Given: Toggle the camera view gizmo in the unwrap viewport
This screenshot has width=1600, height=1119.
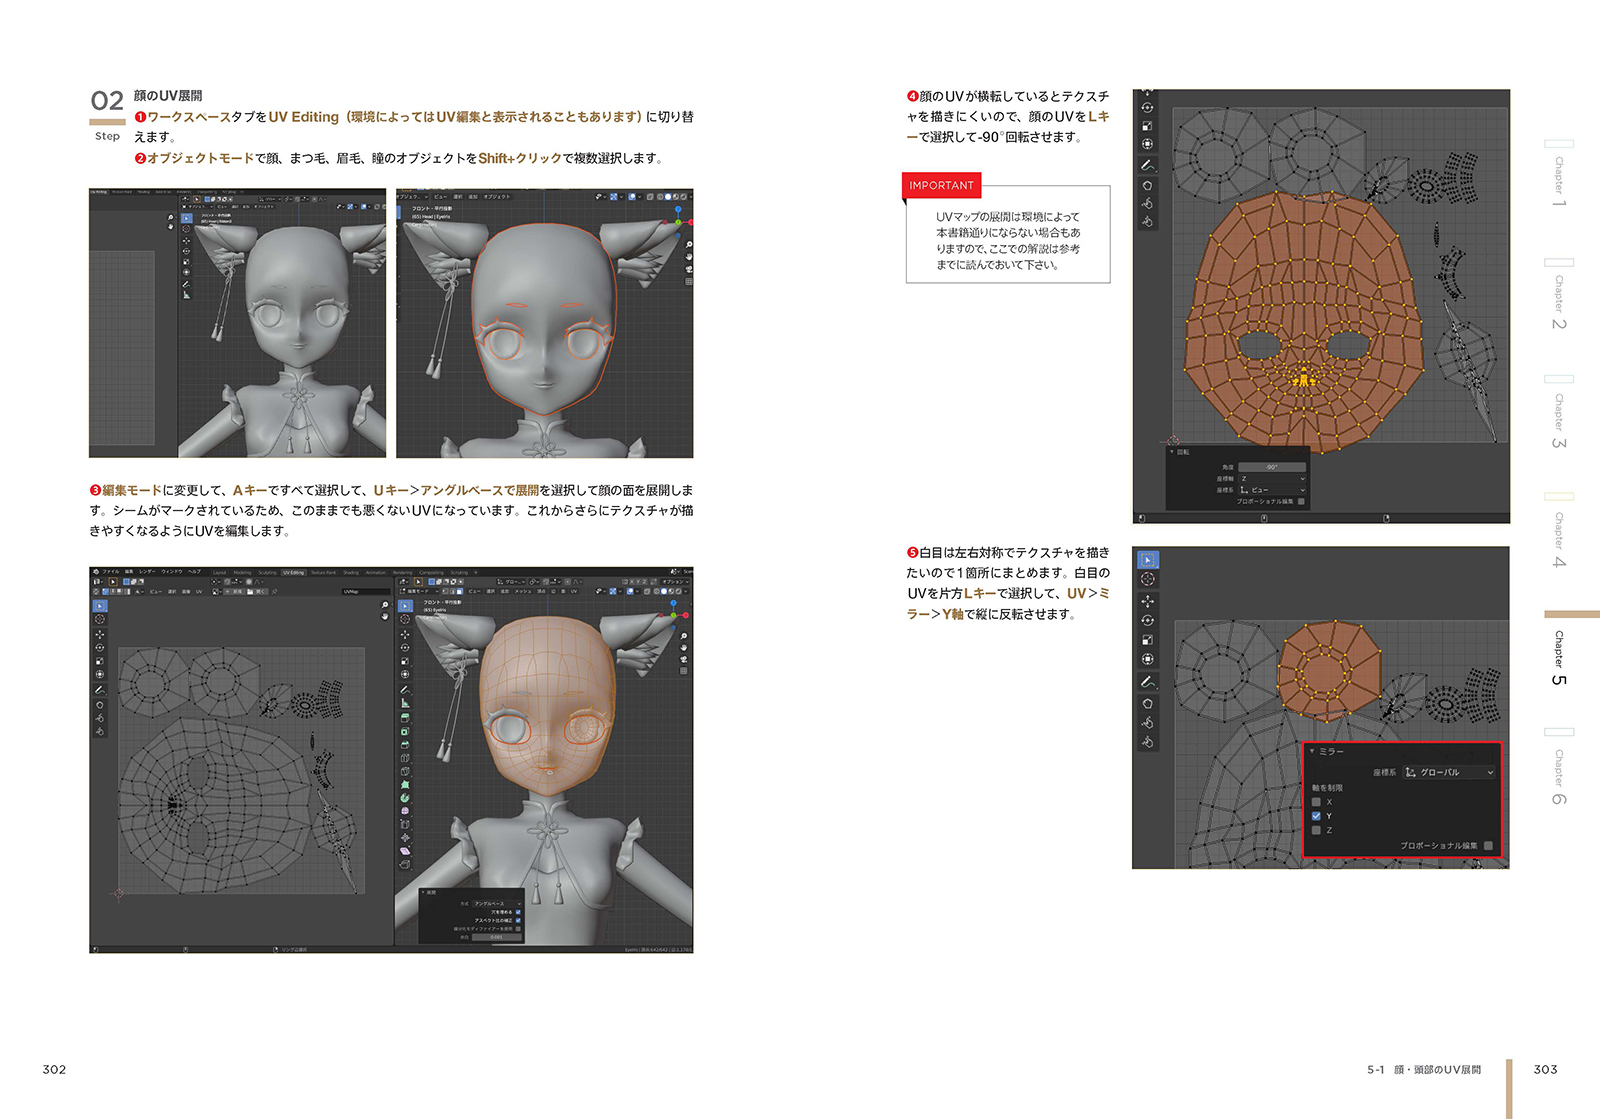Looking at the screenshot, I should point(684,659).
